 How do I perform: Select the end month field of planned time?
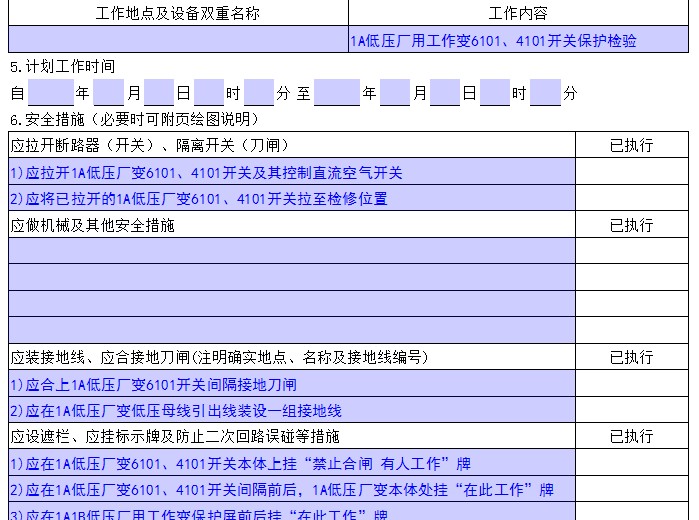click(x=395, y=93)
